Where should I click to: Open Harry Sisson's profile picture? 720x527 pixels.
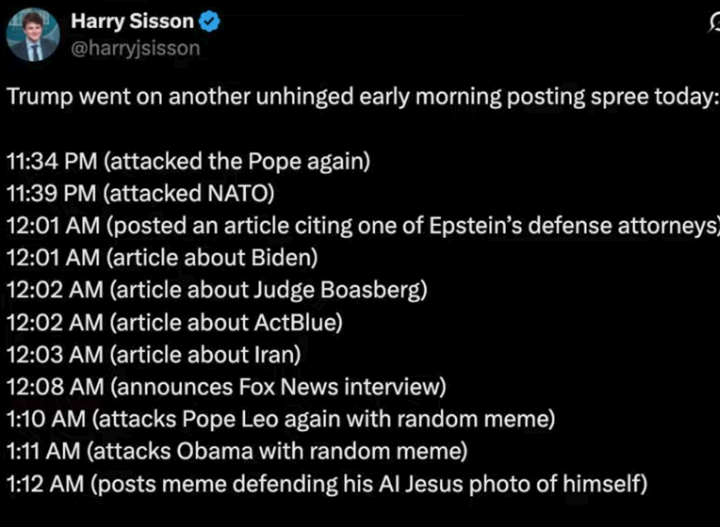(x=32, y=34)
